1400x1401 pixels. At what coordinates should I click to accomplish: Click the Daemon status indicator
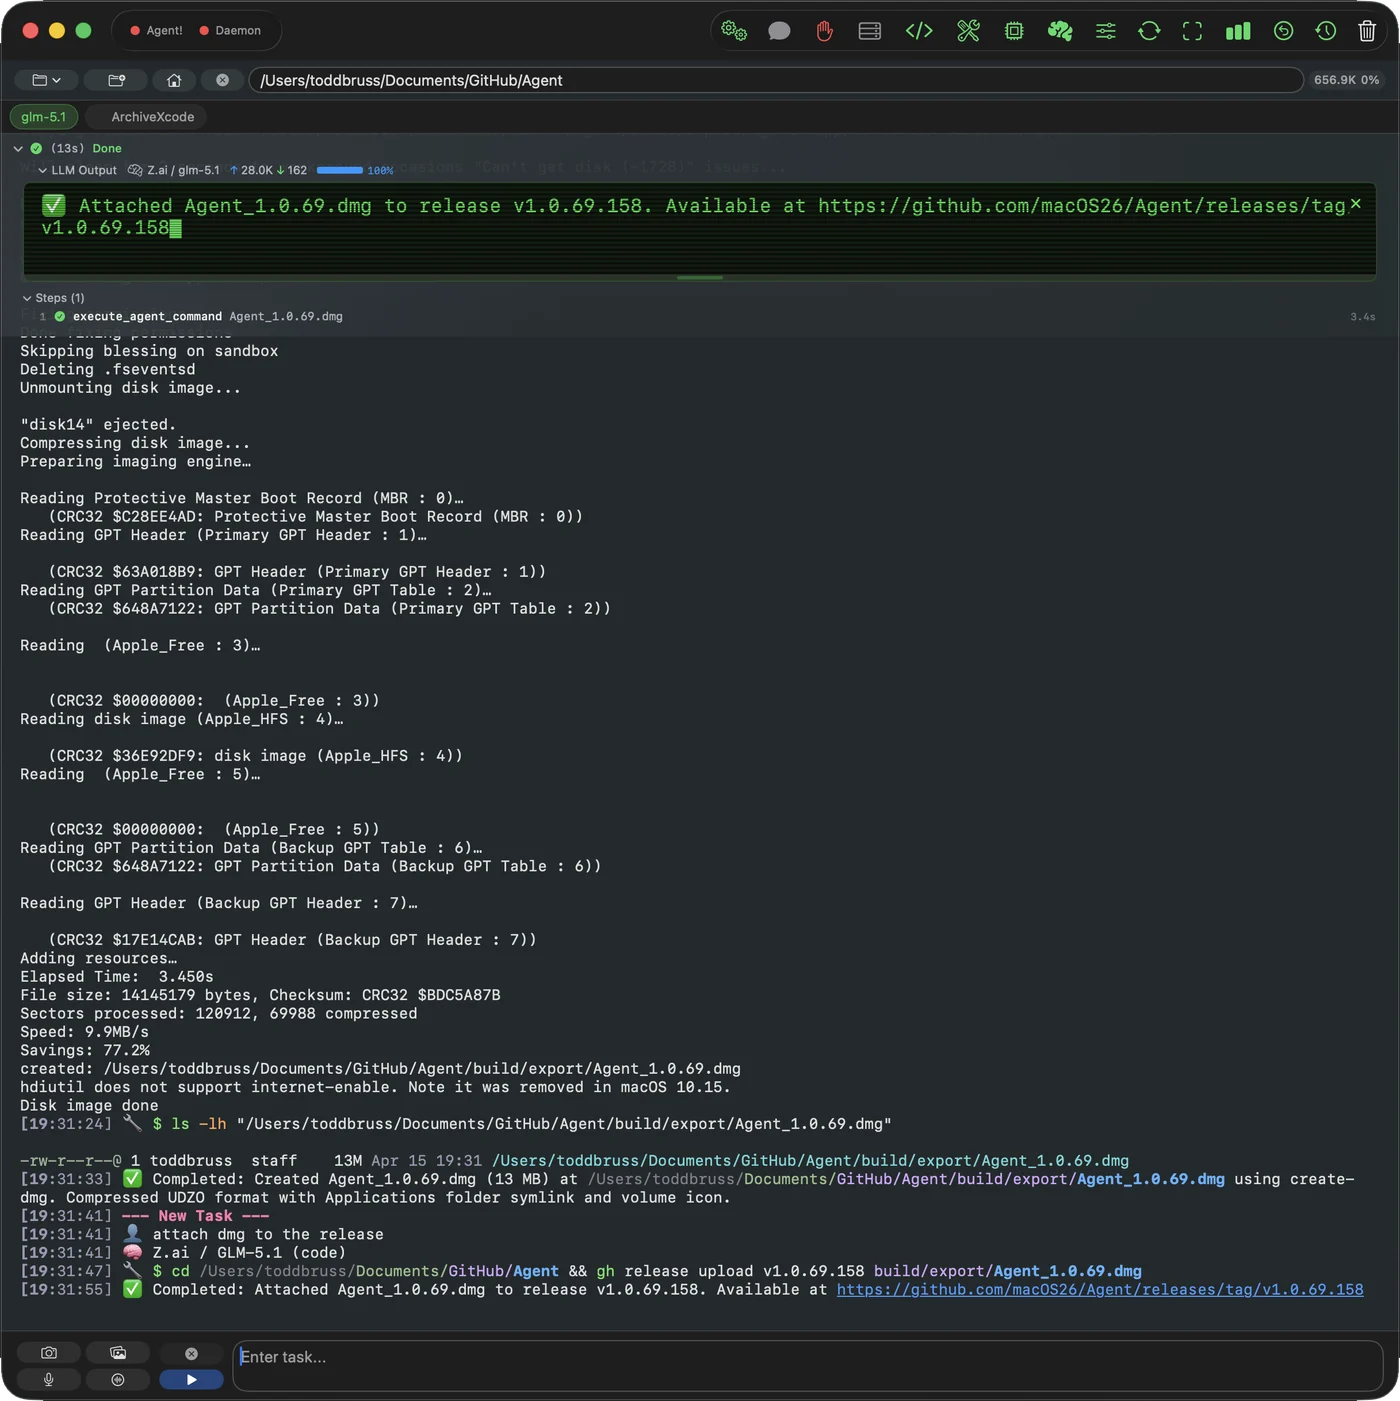pyautogui.click(x=231, y=31)
